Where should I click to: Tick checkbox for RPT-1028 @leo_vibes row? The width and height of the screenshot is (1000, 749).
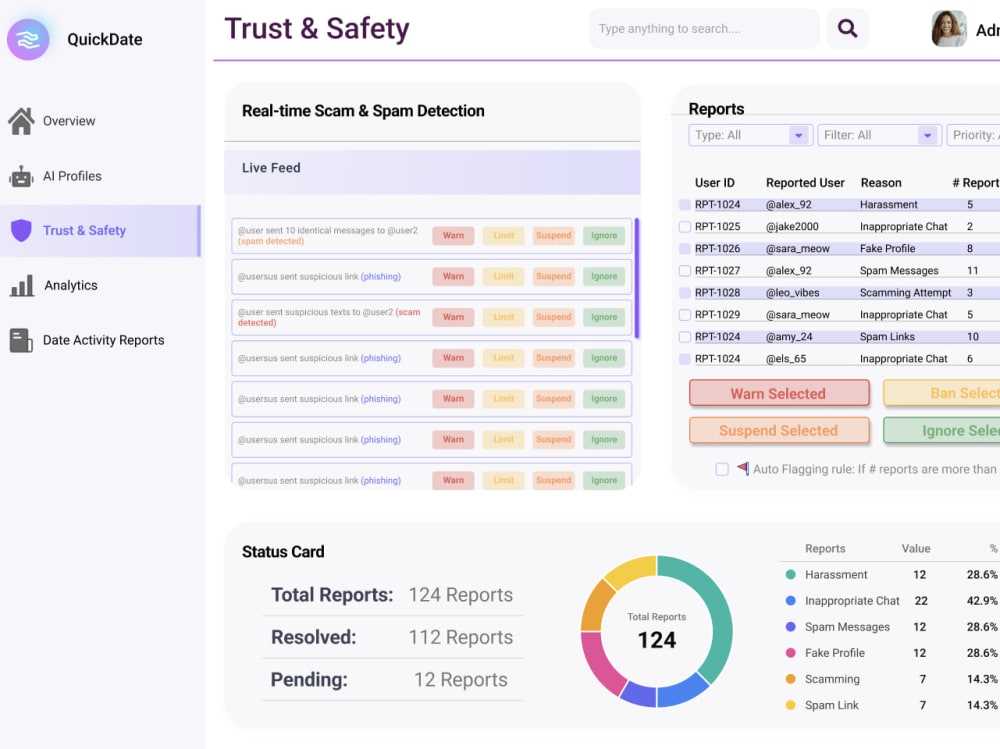tap(685, 293)
